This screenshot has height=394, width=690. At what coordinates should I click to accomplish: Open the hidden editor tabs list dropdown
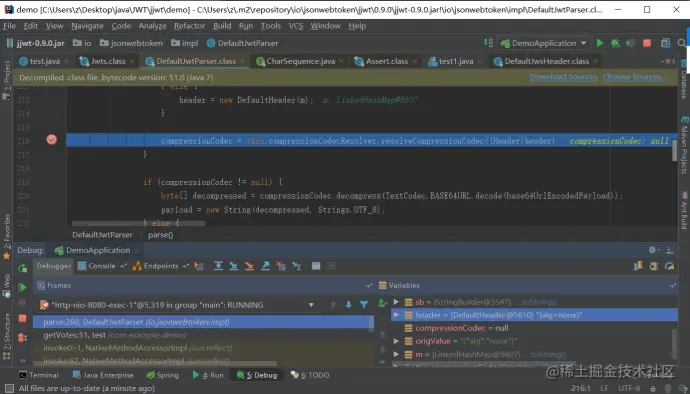pos(669,61)
